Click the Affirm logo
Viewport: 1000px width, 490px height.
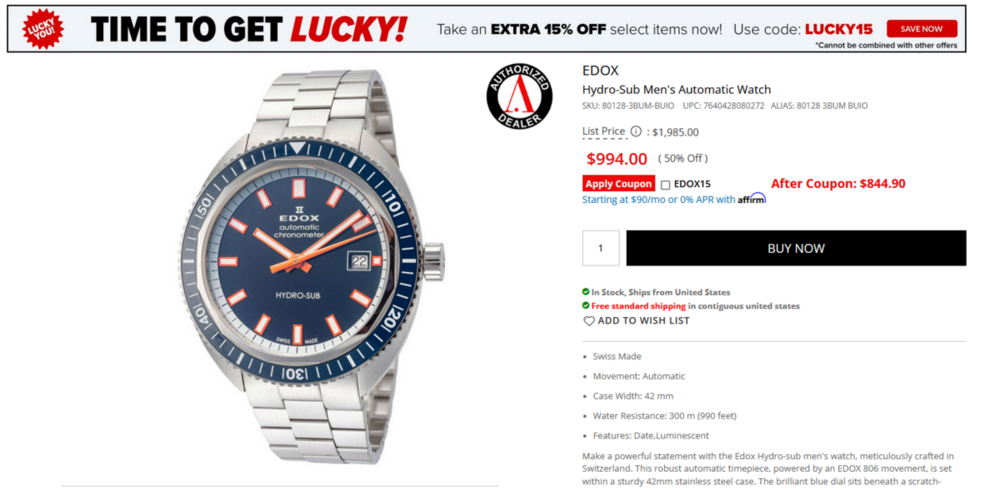coord(752,199)
